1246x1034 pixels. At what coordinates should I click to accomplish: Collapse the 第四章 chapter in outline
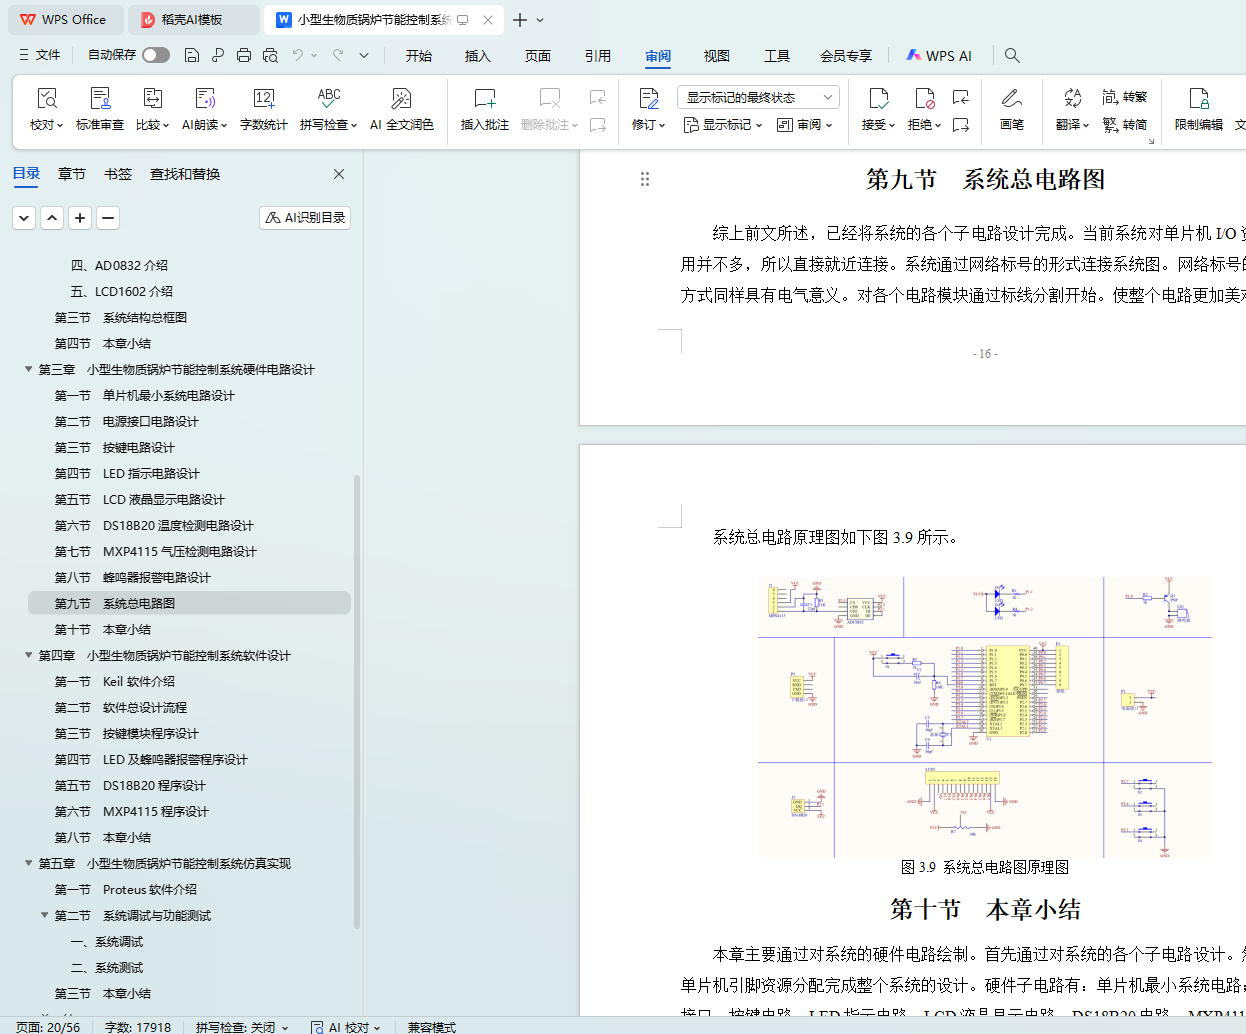tap(29, 656)
